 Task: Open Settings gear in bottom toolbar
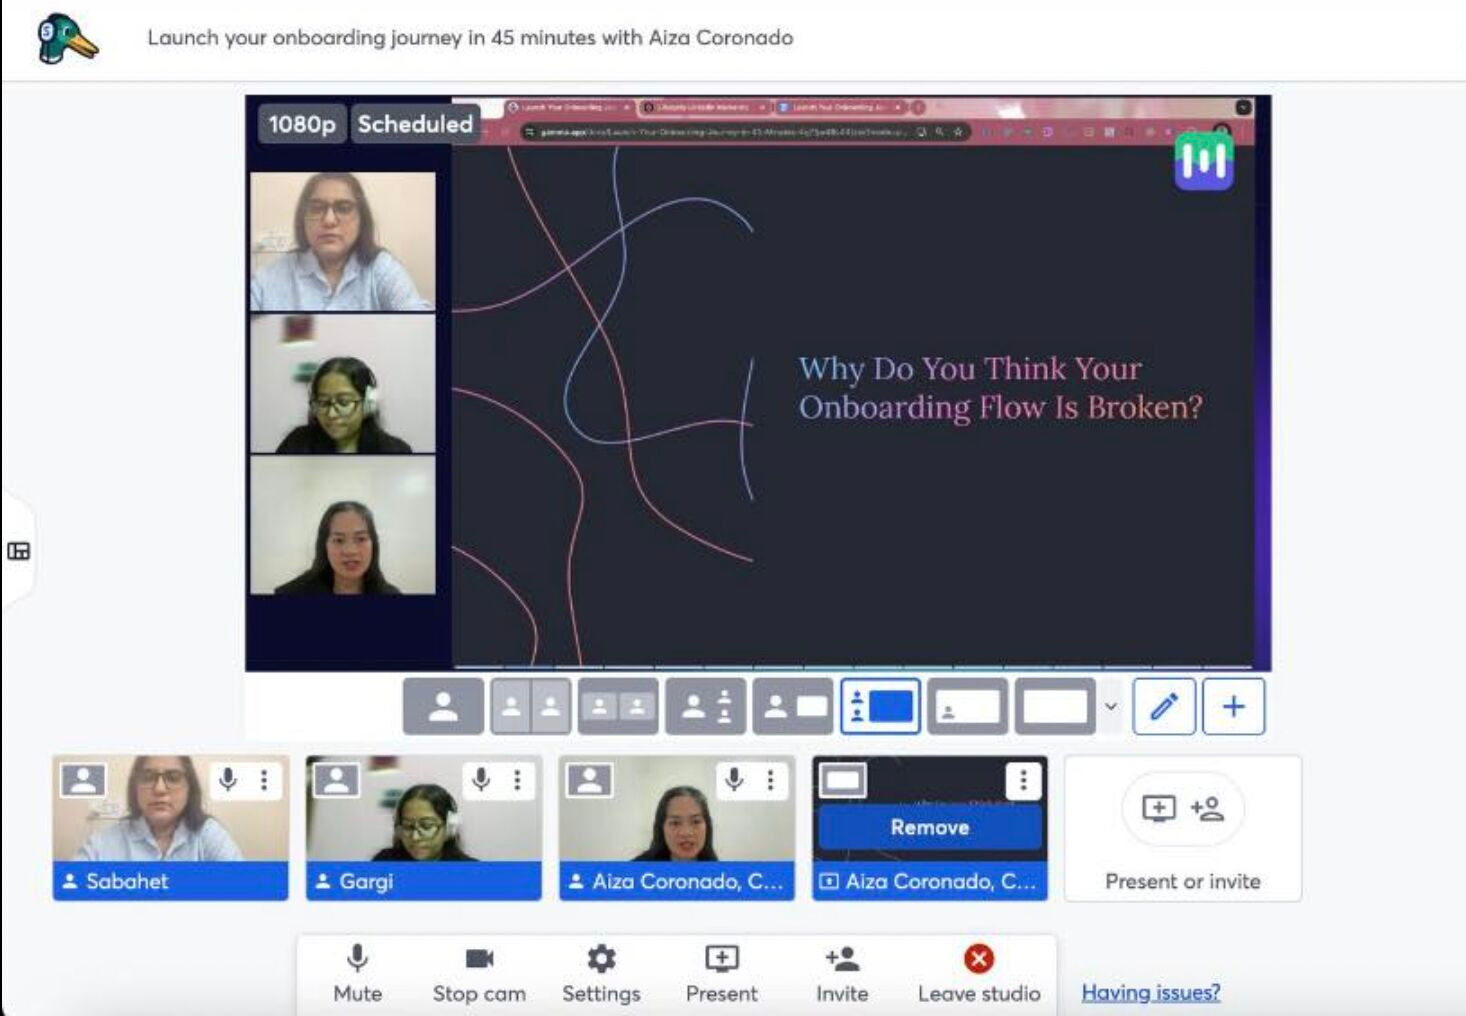pyautogui.click(x=601, y=975)
